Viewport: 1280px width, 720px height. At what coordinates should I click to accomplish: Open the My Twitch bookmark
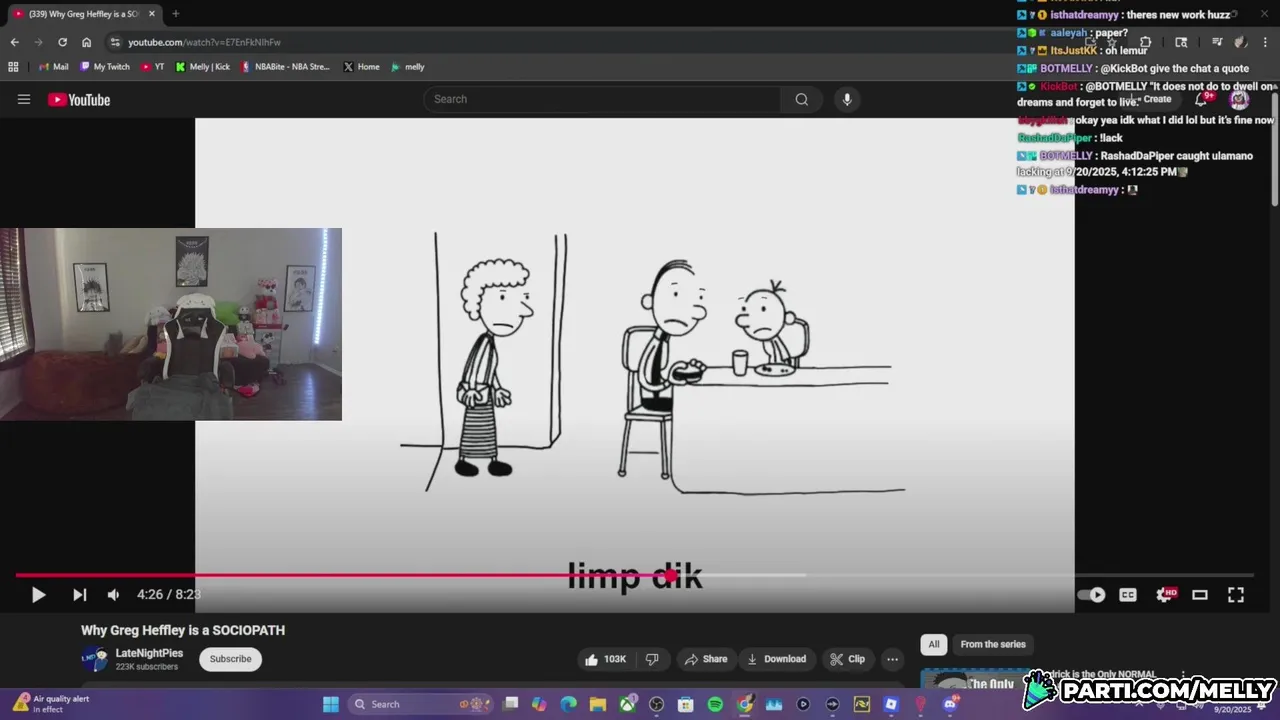point(104,67)
